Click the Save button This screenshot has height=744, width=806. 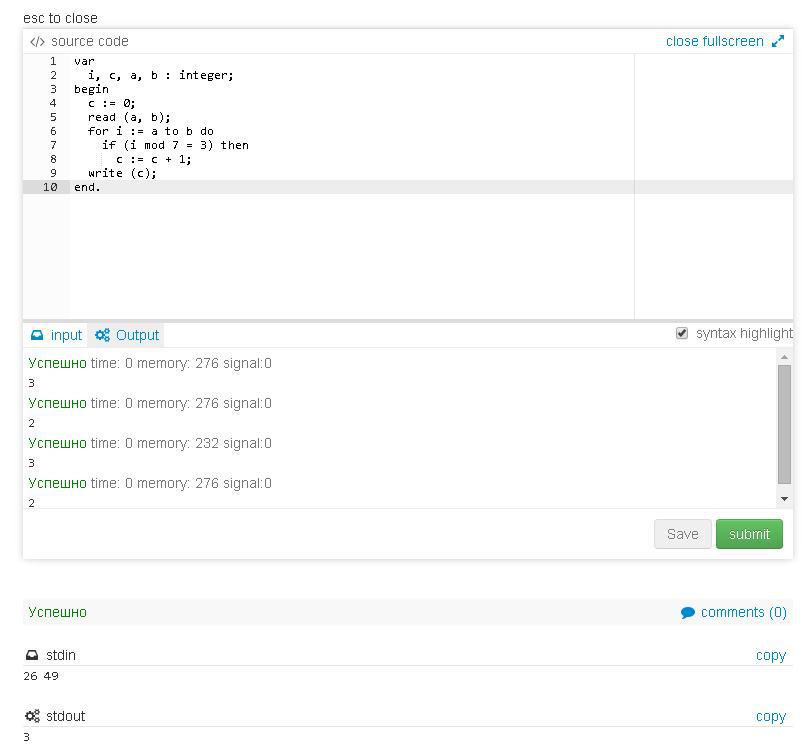pyautogui.click(x=683, y=534)
